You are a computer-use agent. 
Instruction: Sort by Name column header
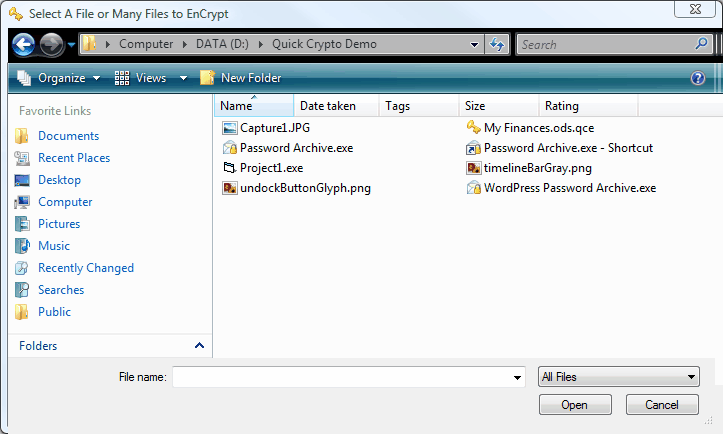(x=254, y=106)
